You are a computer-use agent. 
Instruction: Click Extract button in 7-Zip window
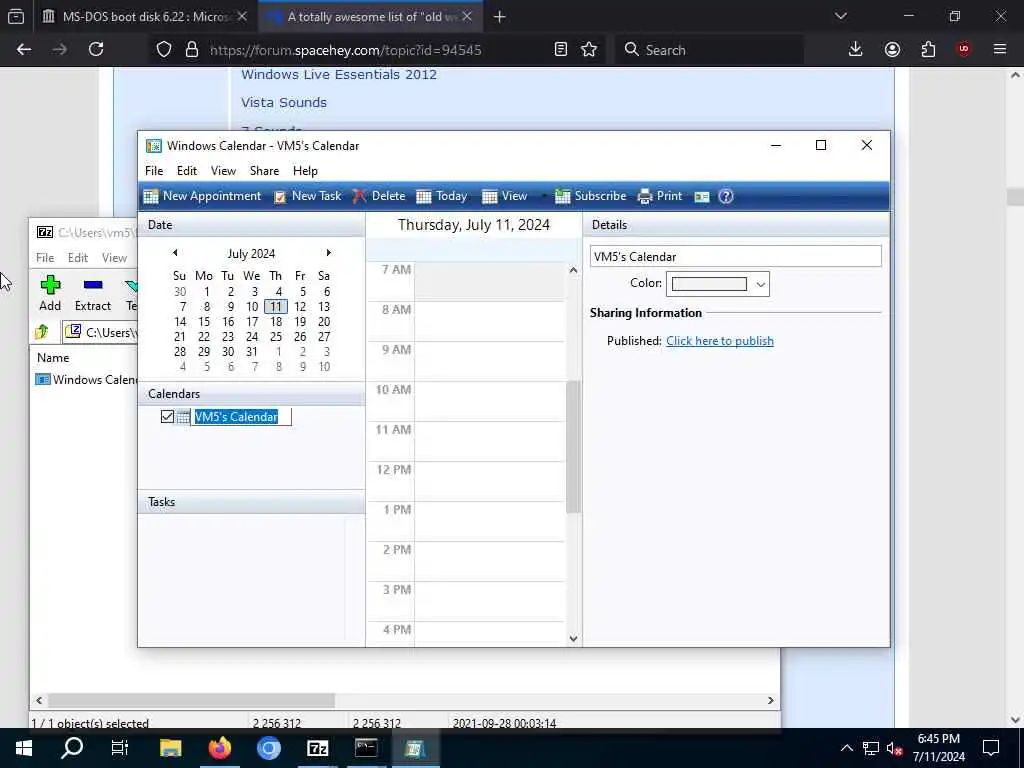point(93,293)
